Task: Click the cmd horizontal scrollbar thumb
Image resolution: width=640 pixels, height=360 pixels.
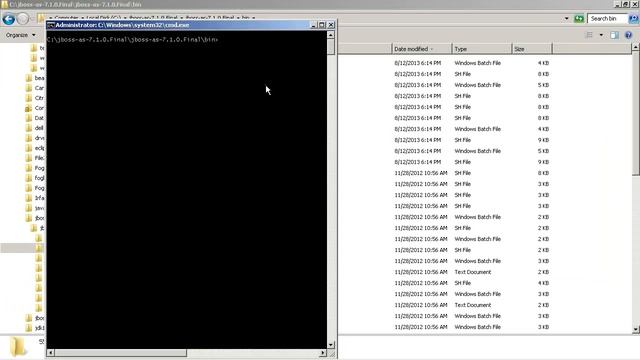Action: (120, 353)
